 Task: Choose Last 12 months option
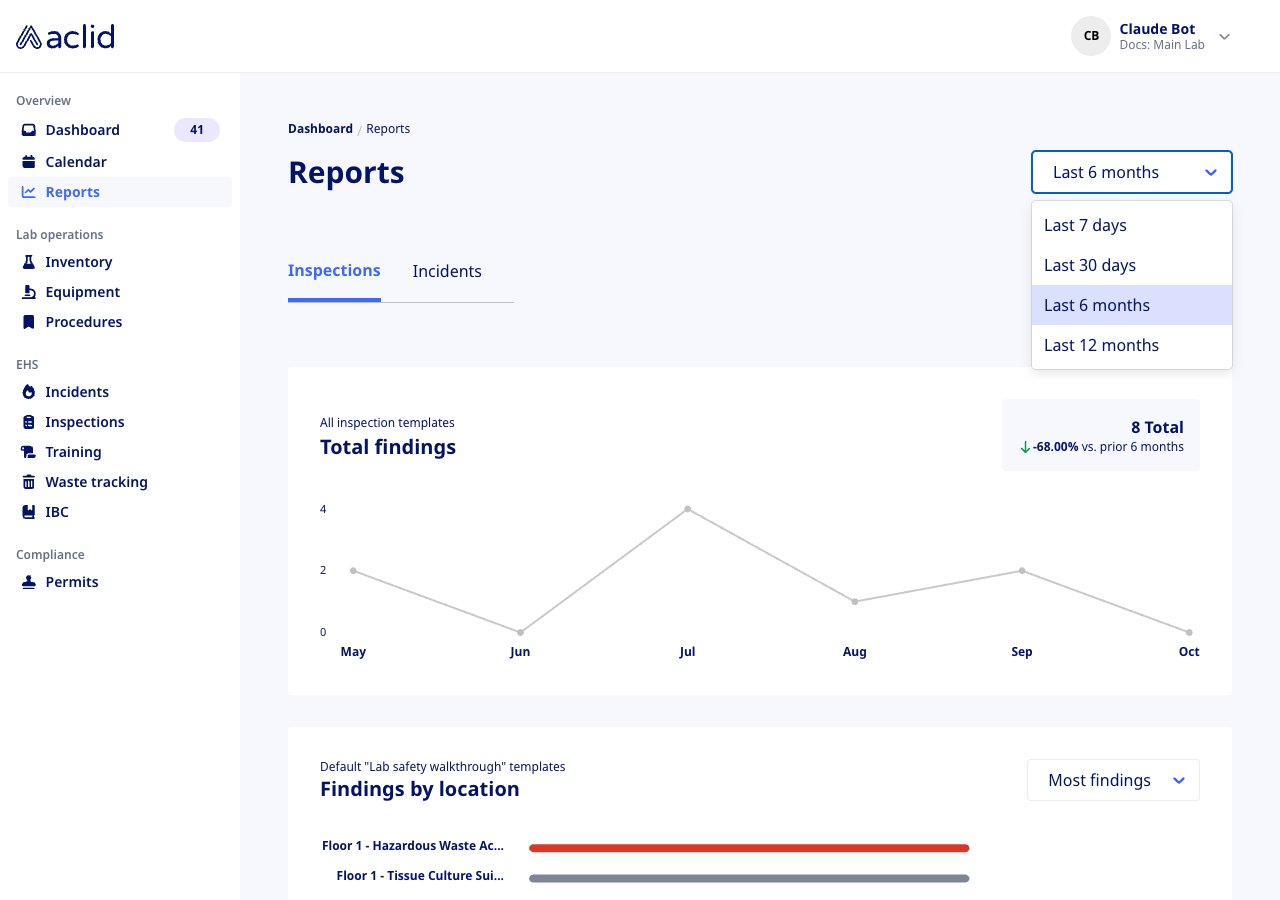coord(1132,345)
